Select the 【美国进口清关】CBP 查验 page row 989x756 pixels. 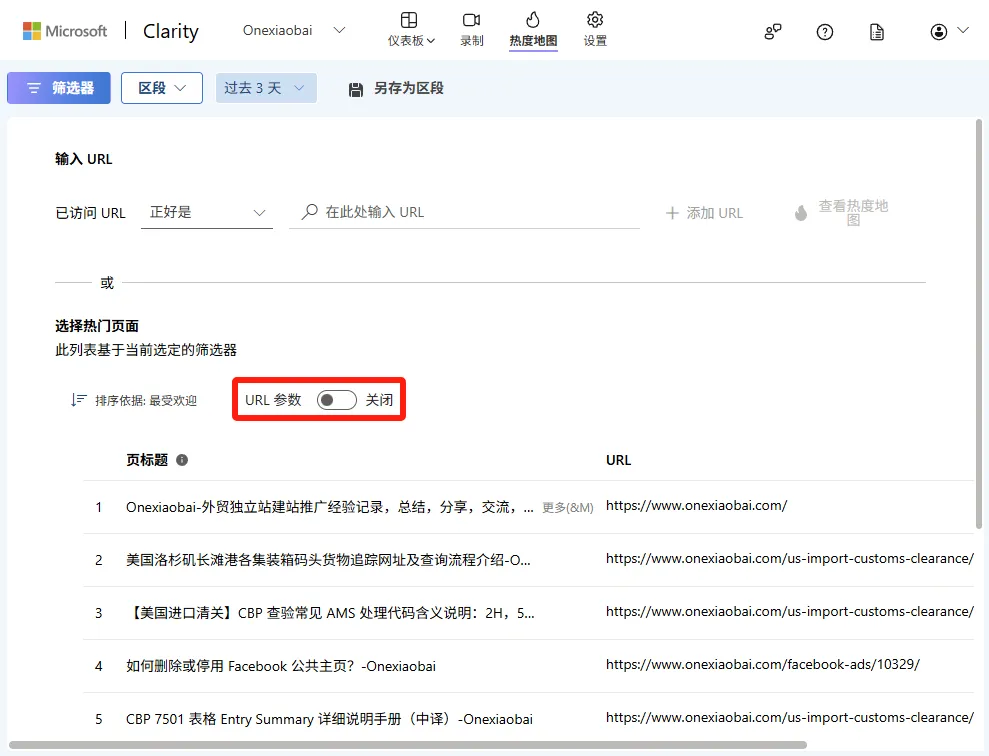(330, 613)
